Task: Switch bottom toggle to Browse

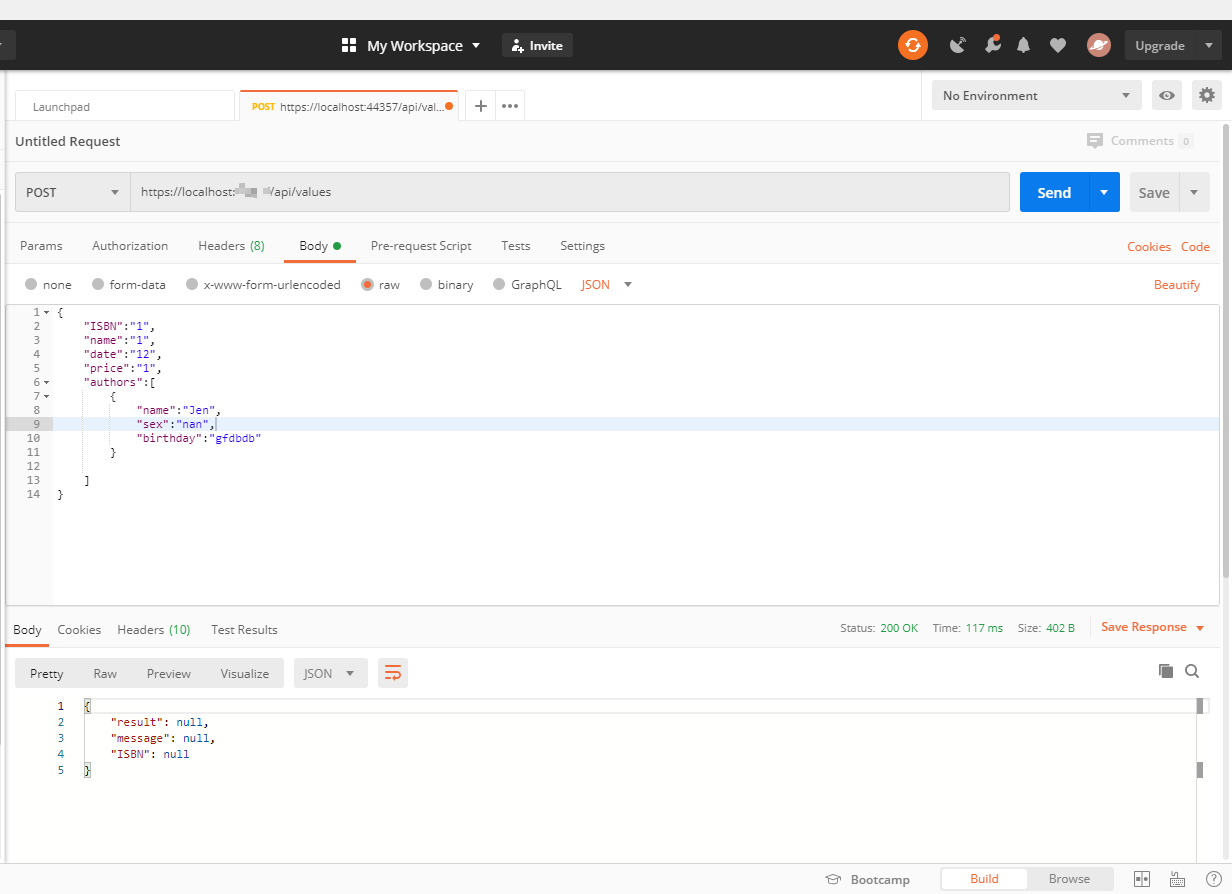Action: [1069, 879]
